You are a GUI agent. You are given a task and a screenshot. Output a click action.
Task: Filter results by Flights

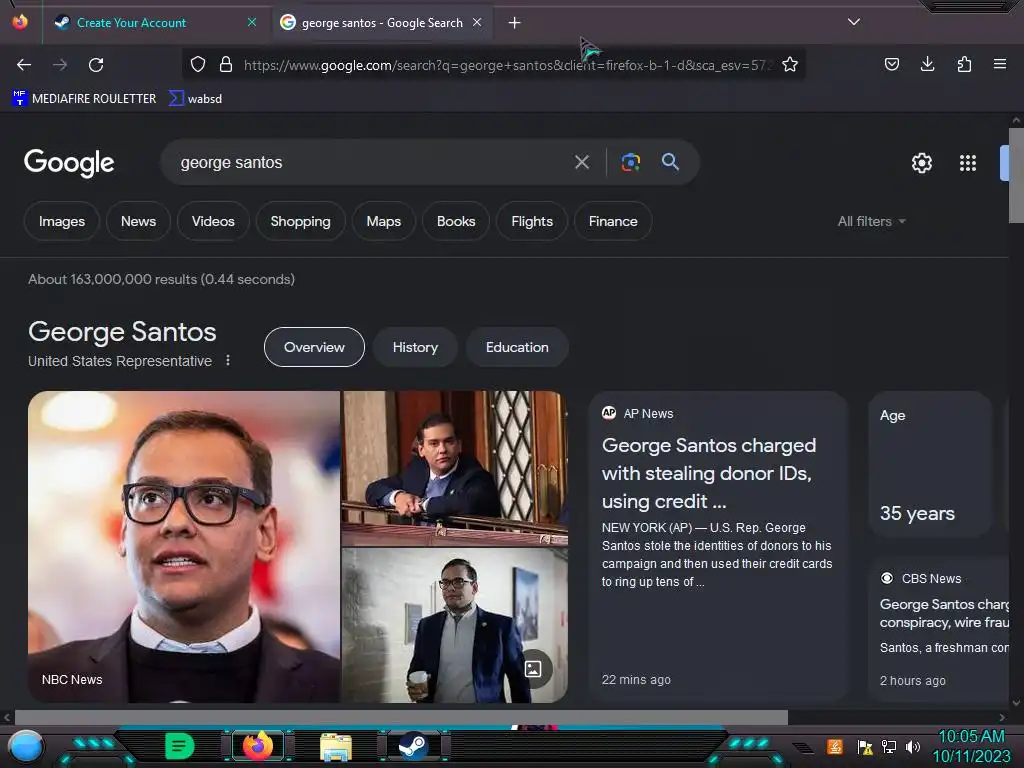click(532, 221)
